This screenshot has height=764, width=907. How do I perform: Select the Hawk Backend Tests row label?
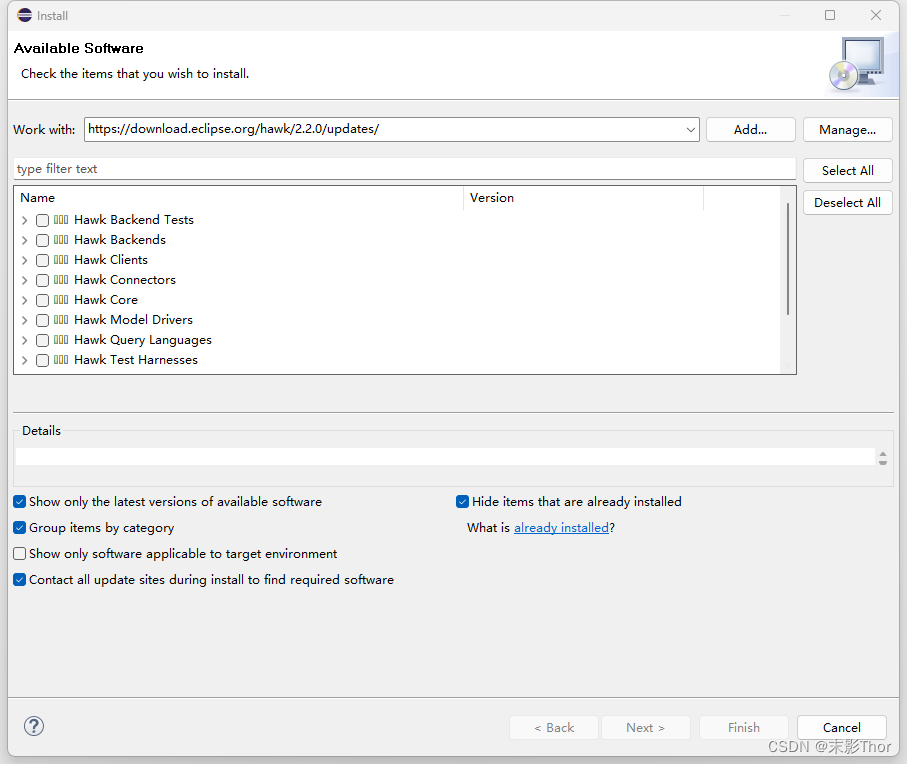(x=134, y=220)
